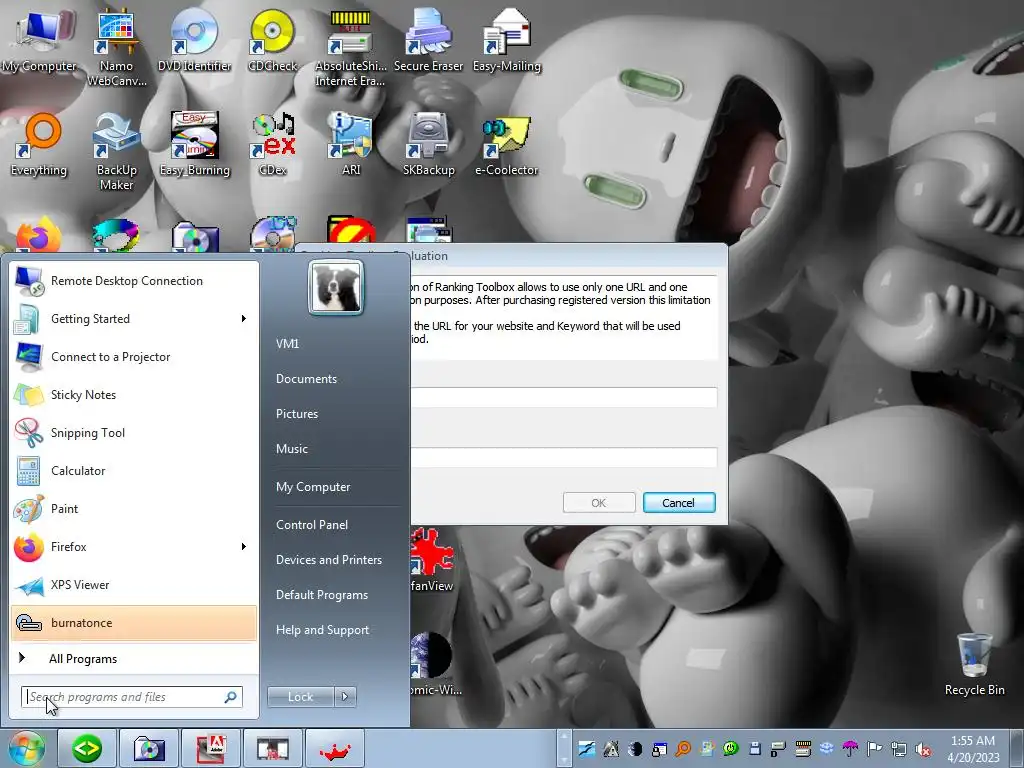This screenshot has width=1024, height=768.
Task: Open the shutdown options arrow next to Lock
Action: 345,697
